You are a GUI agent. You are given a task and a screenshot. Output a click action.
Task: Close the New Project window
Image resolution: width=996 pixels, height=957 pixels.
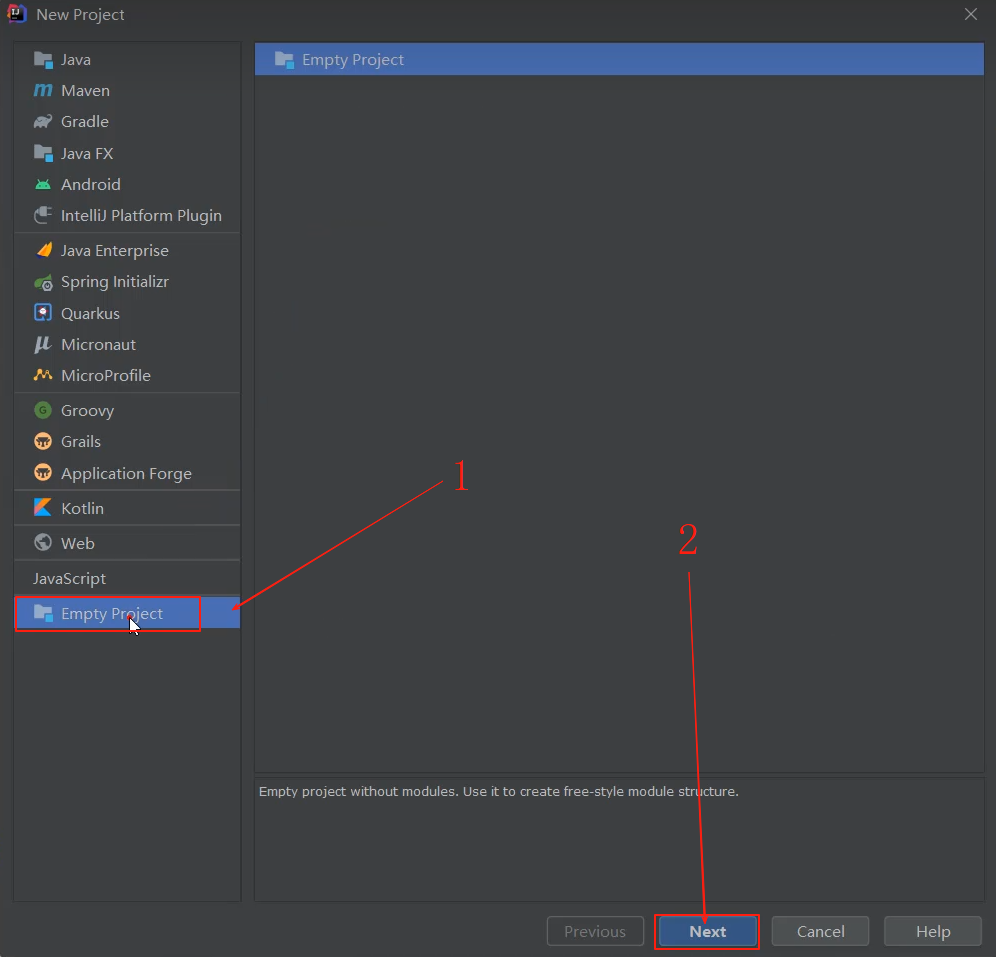point(971,14)
